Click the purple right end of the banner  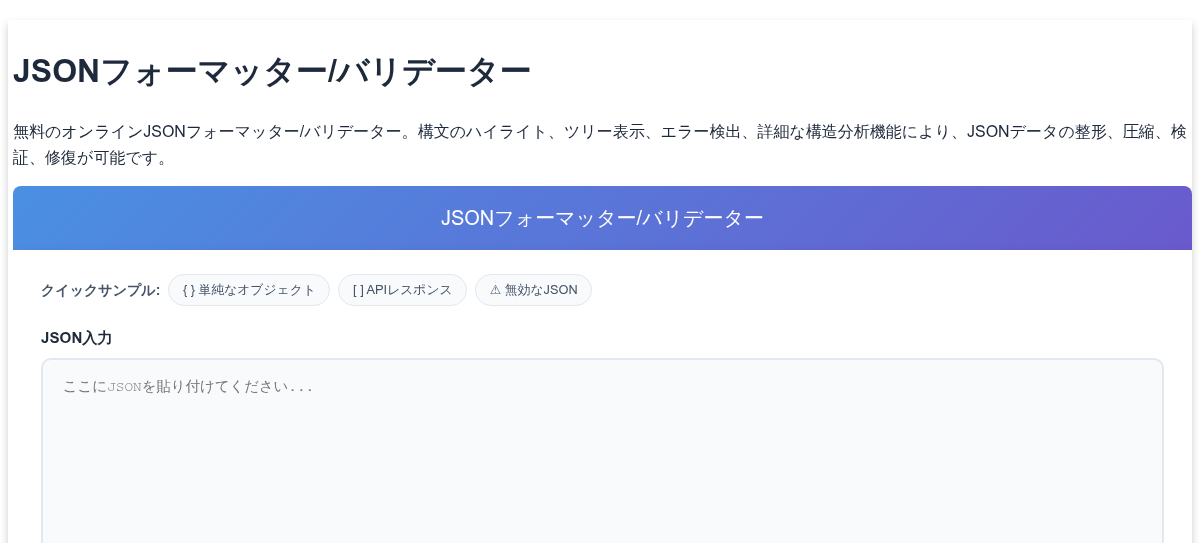tap(1150, 218)
